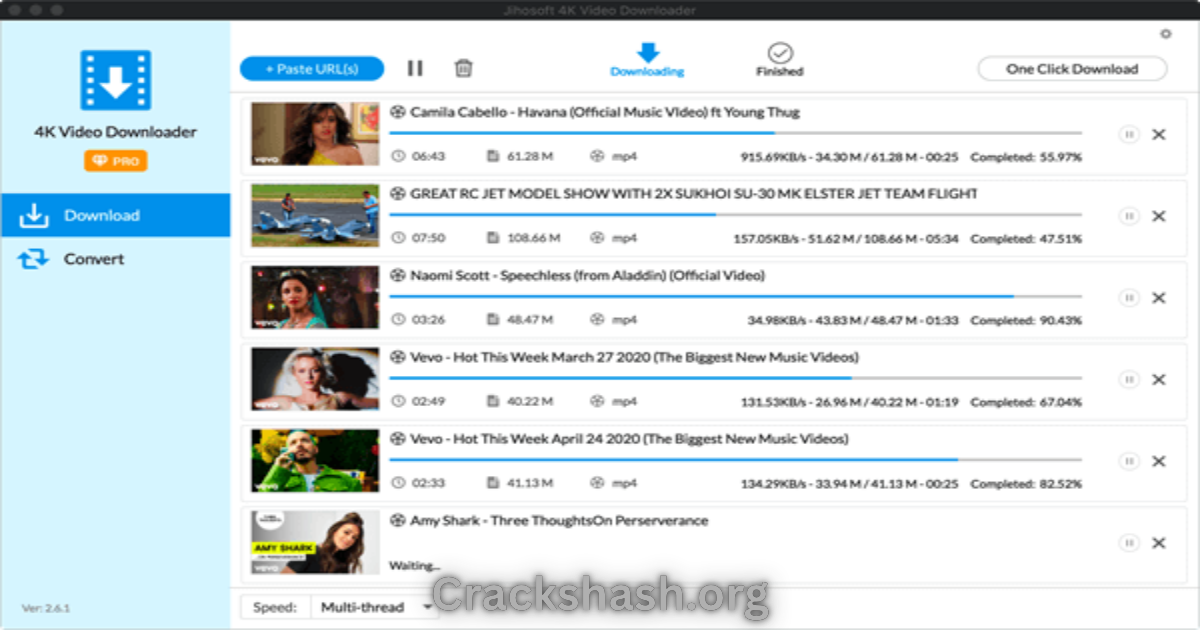1200x630 pixels.
Task: Switch to the Downloading tab
Action: point(647,60)
